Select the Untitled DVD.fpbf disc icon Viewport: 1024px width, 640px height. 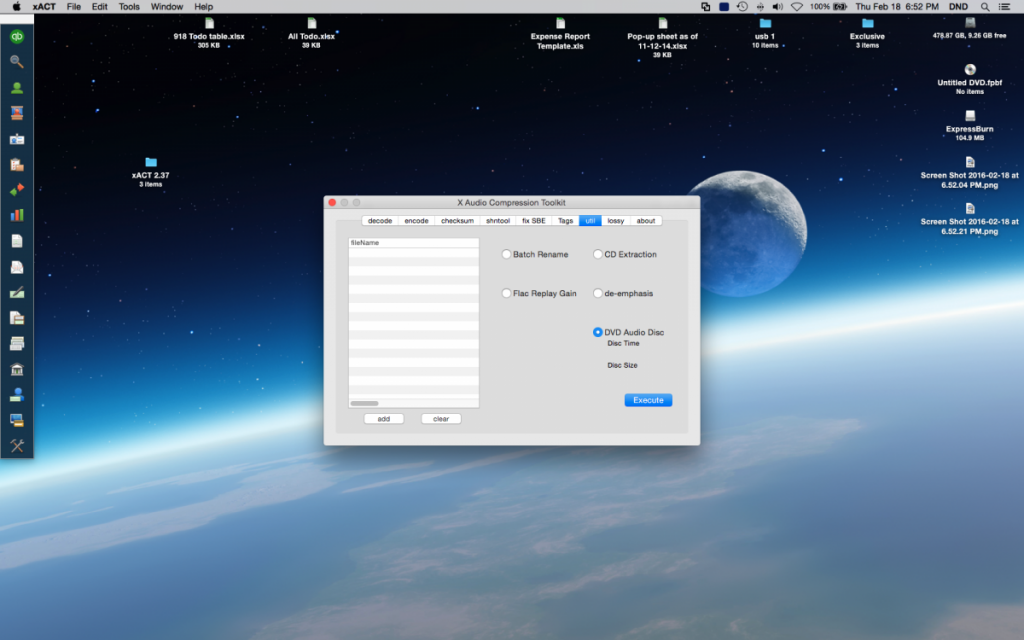click(x=970, y=70)
